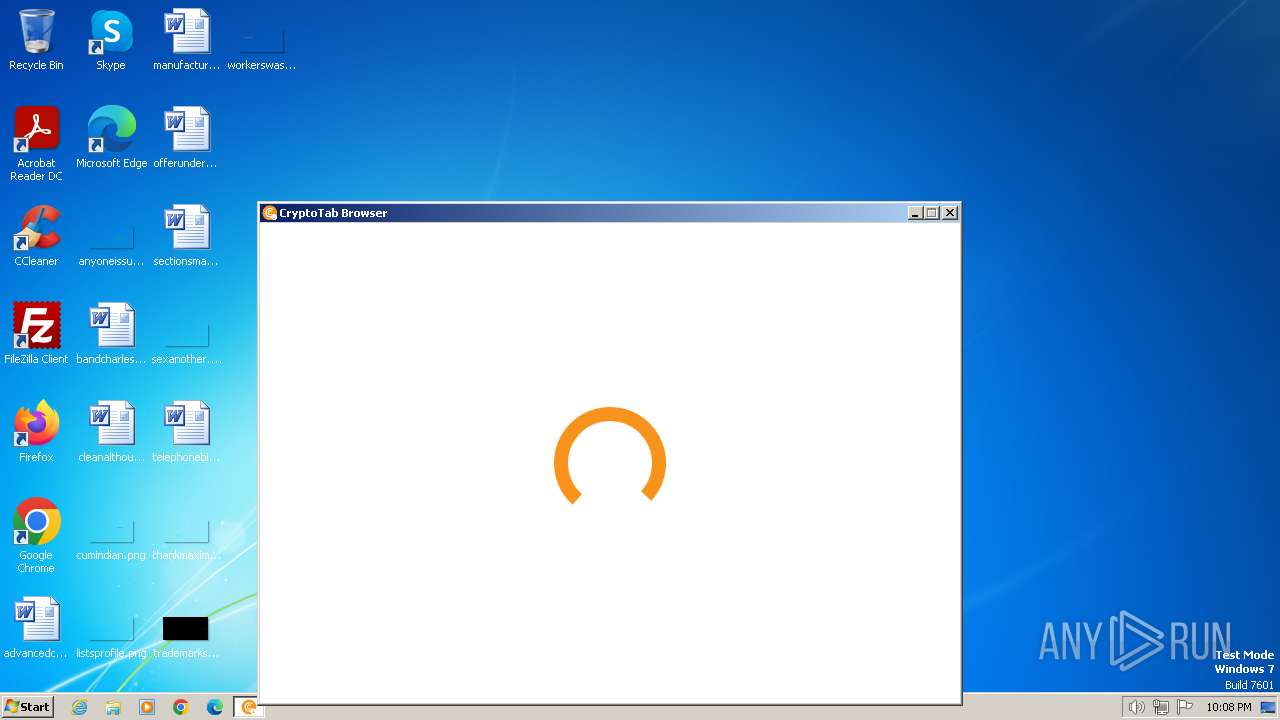Viewport: 1280px width, 720px height.
Task: Select the advancedc... Word document
Action: [36, 628]
